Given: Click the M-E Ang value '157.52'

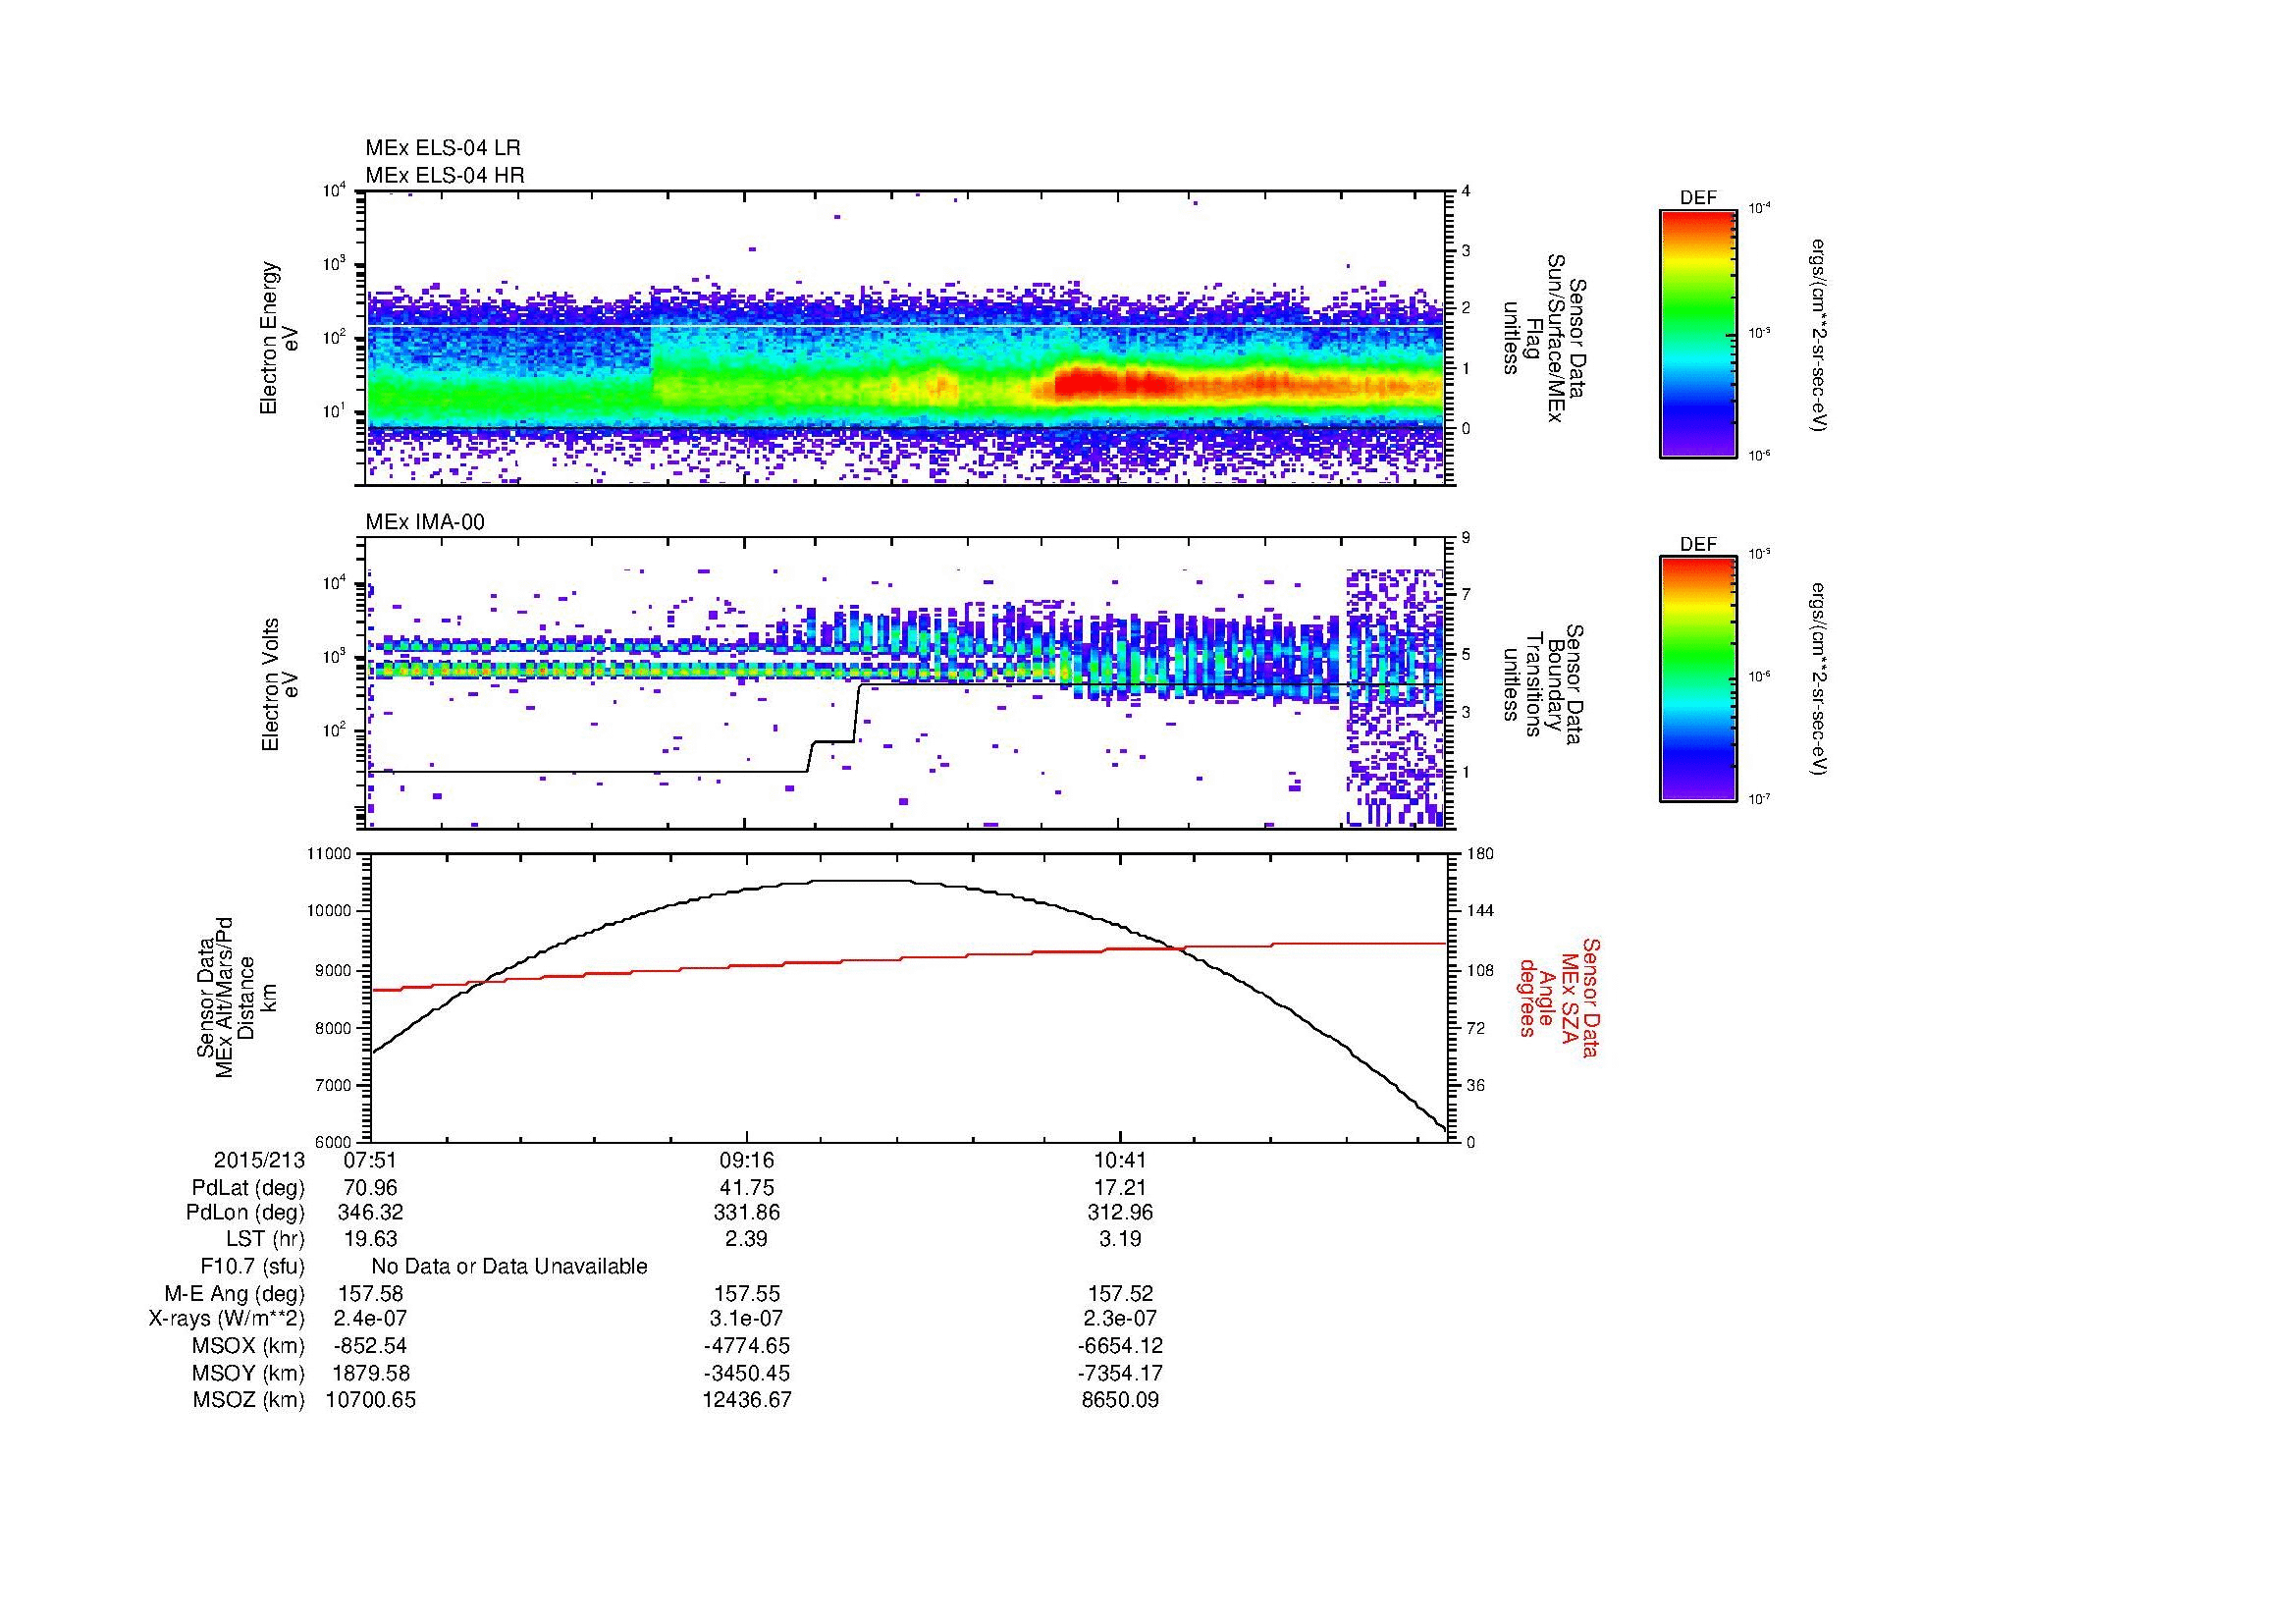Looking at the screenshot, I should click(x=1120, y=1294).
